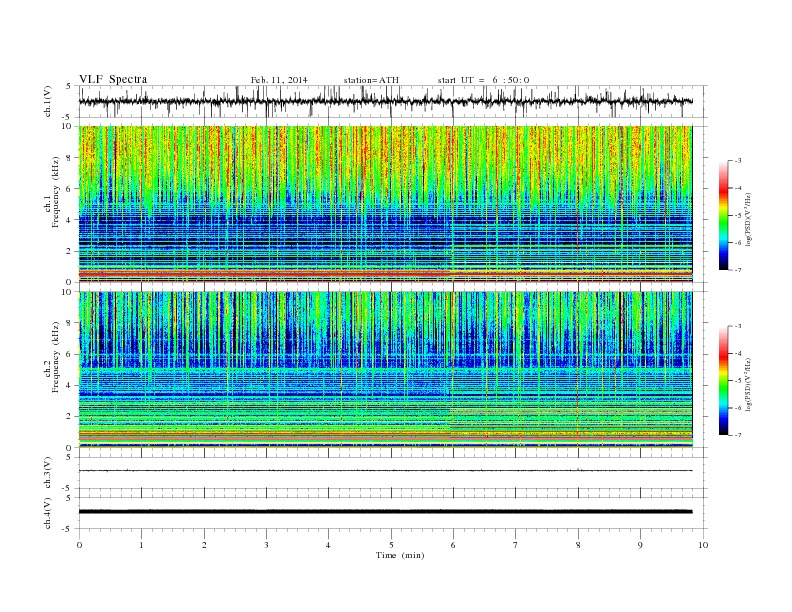
Task: Click the ch.4(V) waveform trace
Action: point(385,512)
